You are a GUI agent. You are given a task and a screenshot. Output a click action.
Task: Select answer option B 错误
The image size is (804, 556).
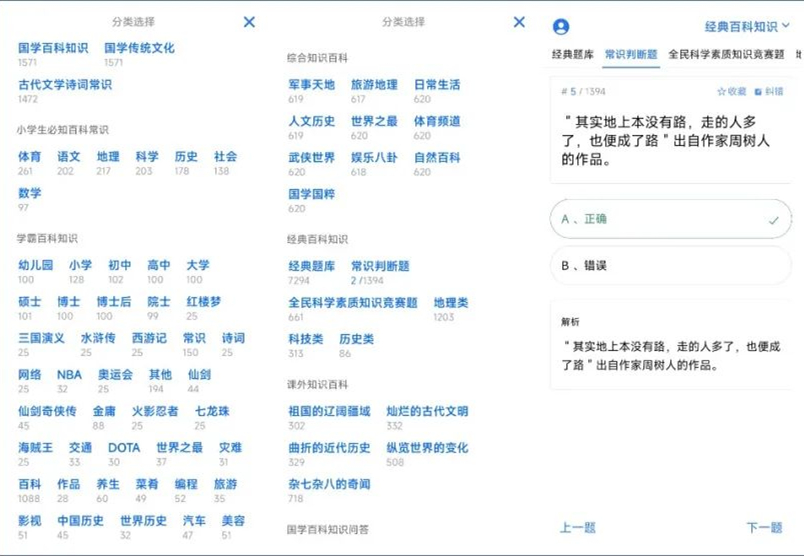671,265
